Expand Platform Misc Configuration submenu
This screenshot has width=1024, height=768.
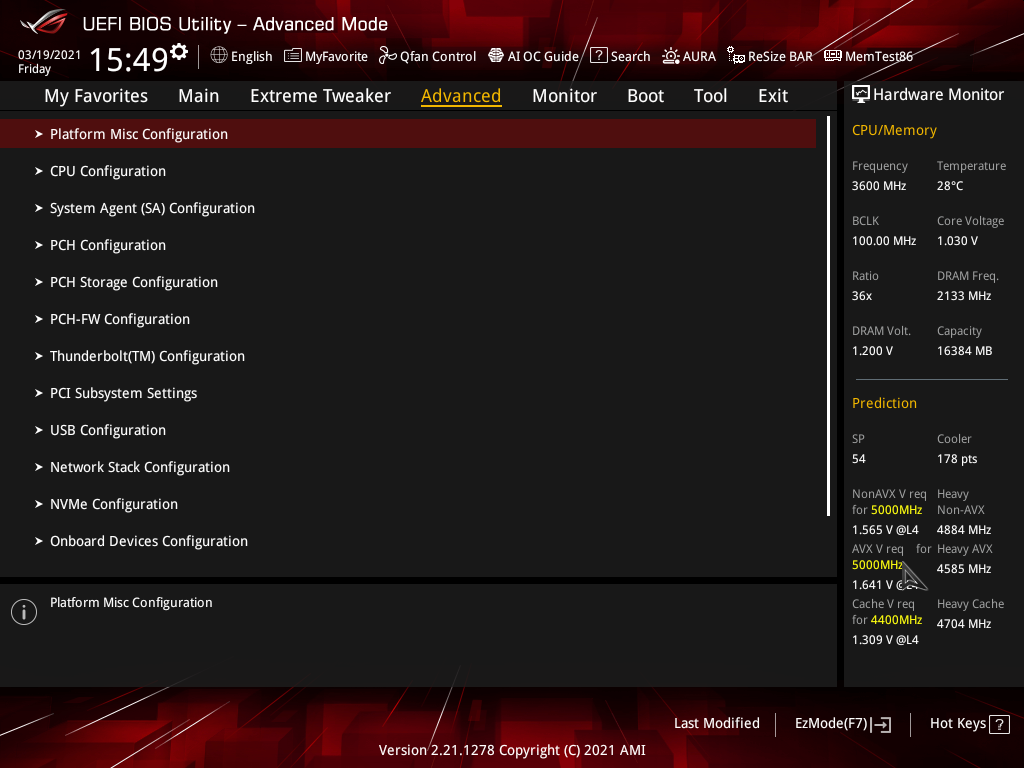(x=408, y=134)
